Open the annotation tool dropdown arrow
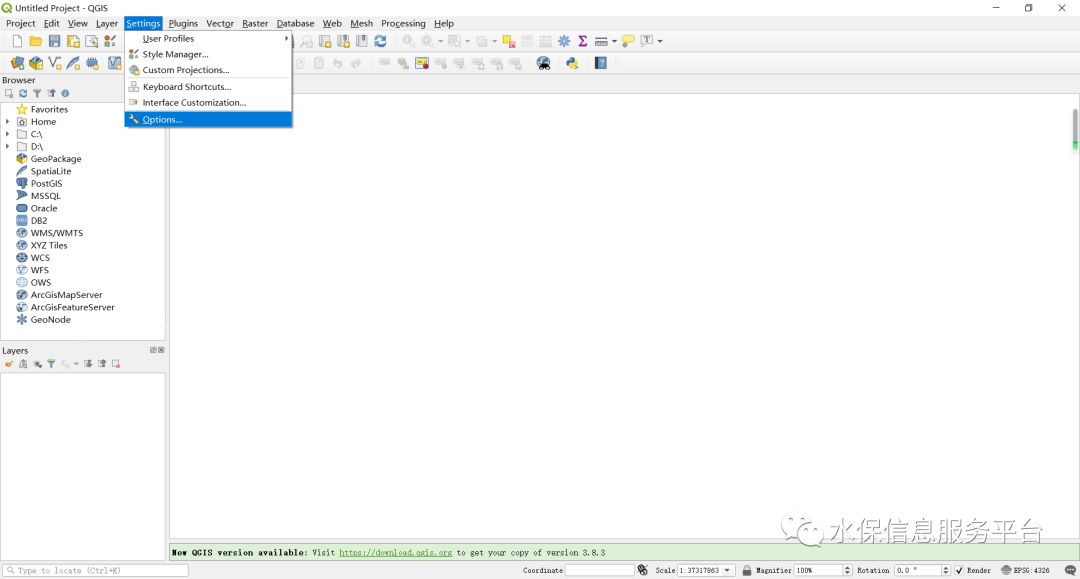Image resolution: width=1080 pixels, height=579 pixels. [659, 41]
